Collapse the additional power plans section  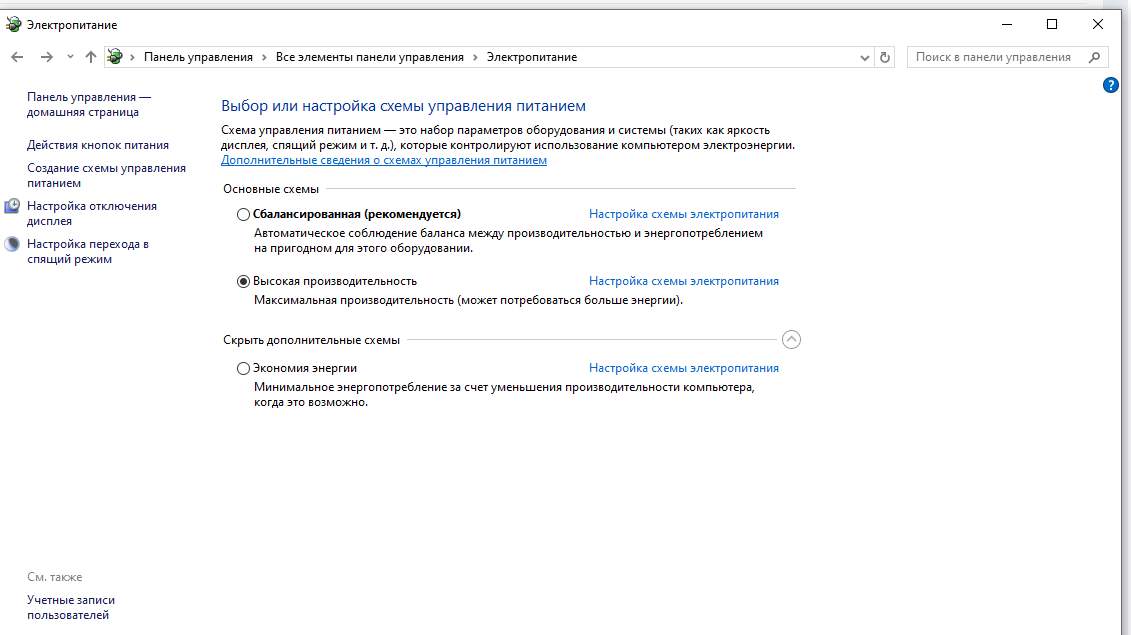[791, 340]
